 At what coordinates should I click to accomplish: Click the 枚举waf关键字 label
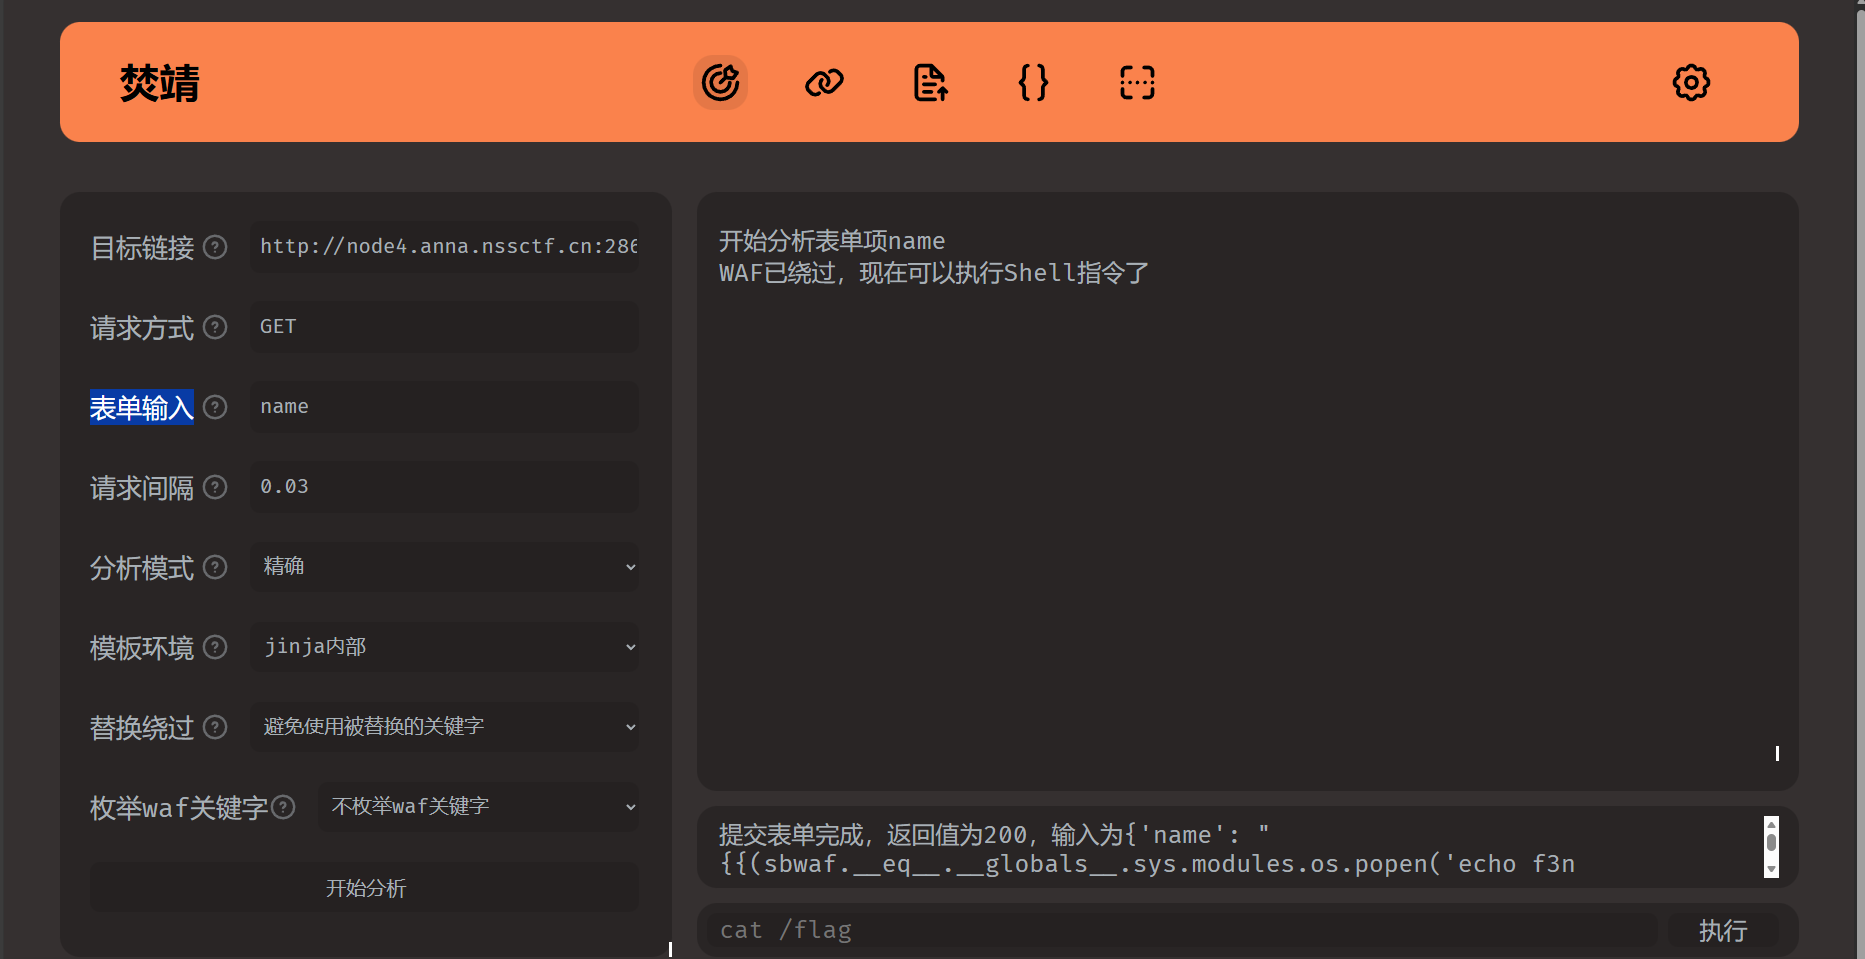tap(179, 808)
